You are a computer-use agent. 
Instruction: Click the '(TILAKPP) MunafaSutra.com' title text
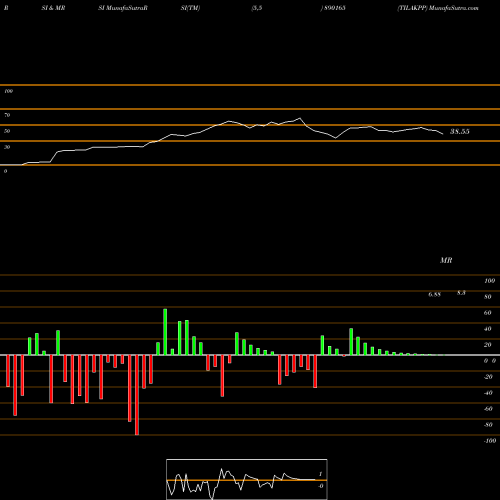(x=438, y=8)
